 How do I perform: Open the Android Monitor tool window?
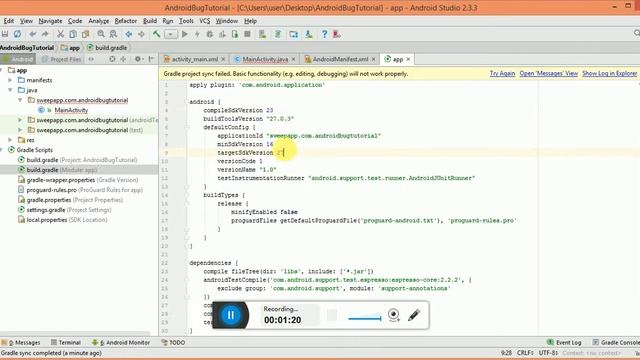click(x=121, y=342)
